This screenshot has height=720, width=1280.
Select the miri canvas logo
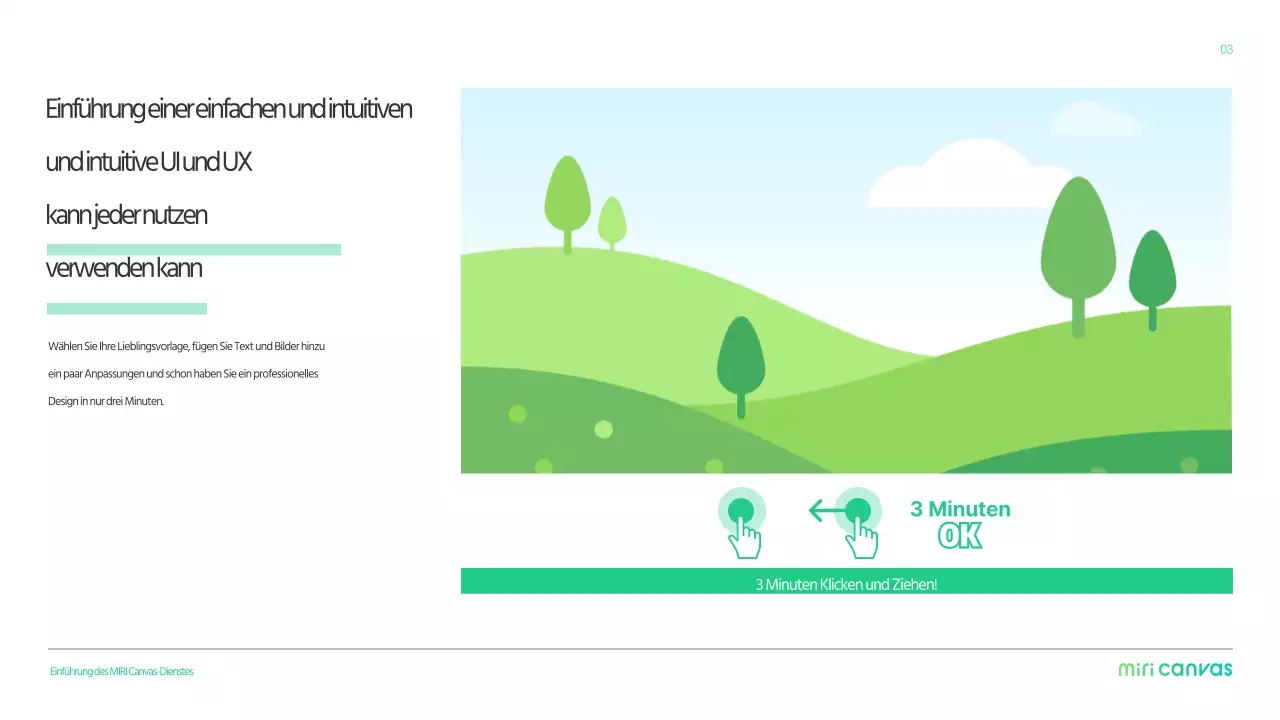click(1175, 669)
